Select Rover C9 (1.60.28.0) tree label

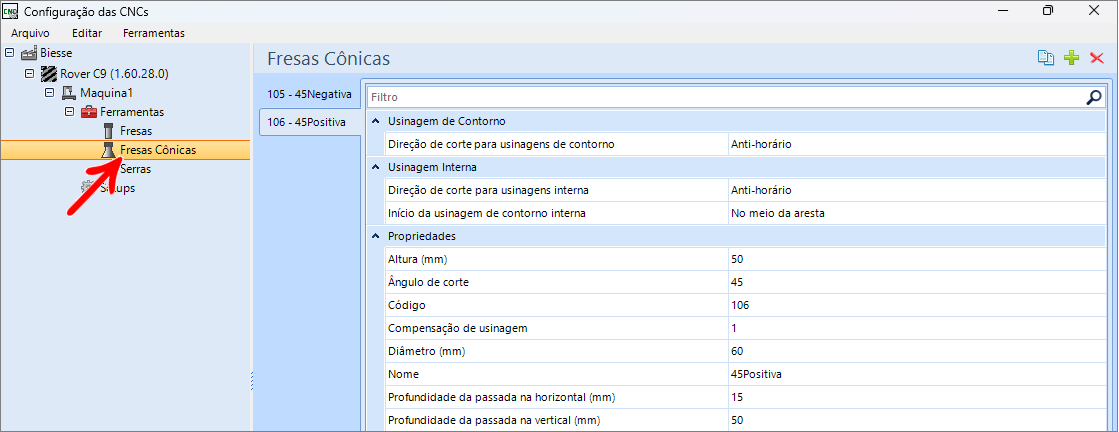[114, 73]
